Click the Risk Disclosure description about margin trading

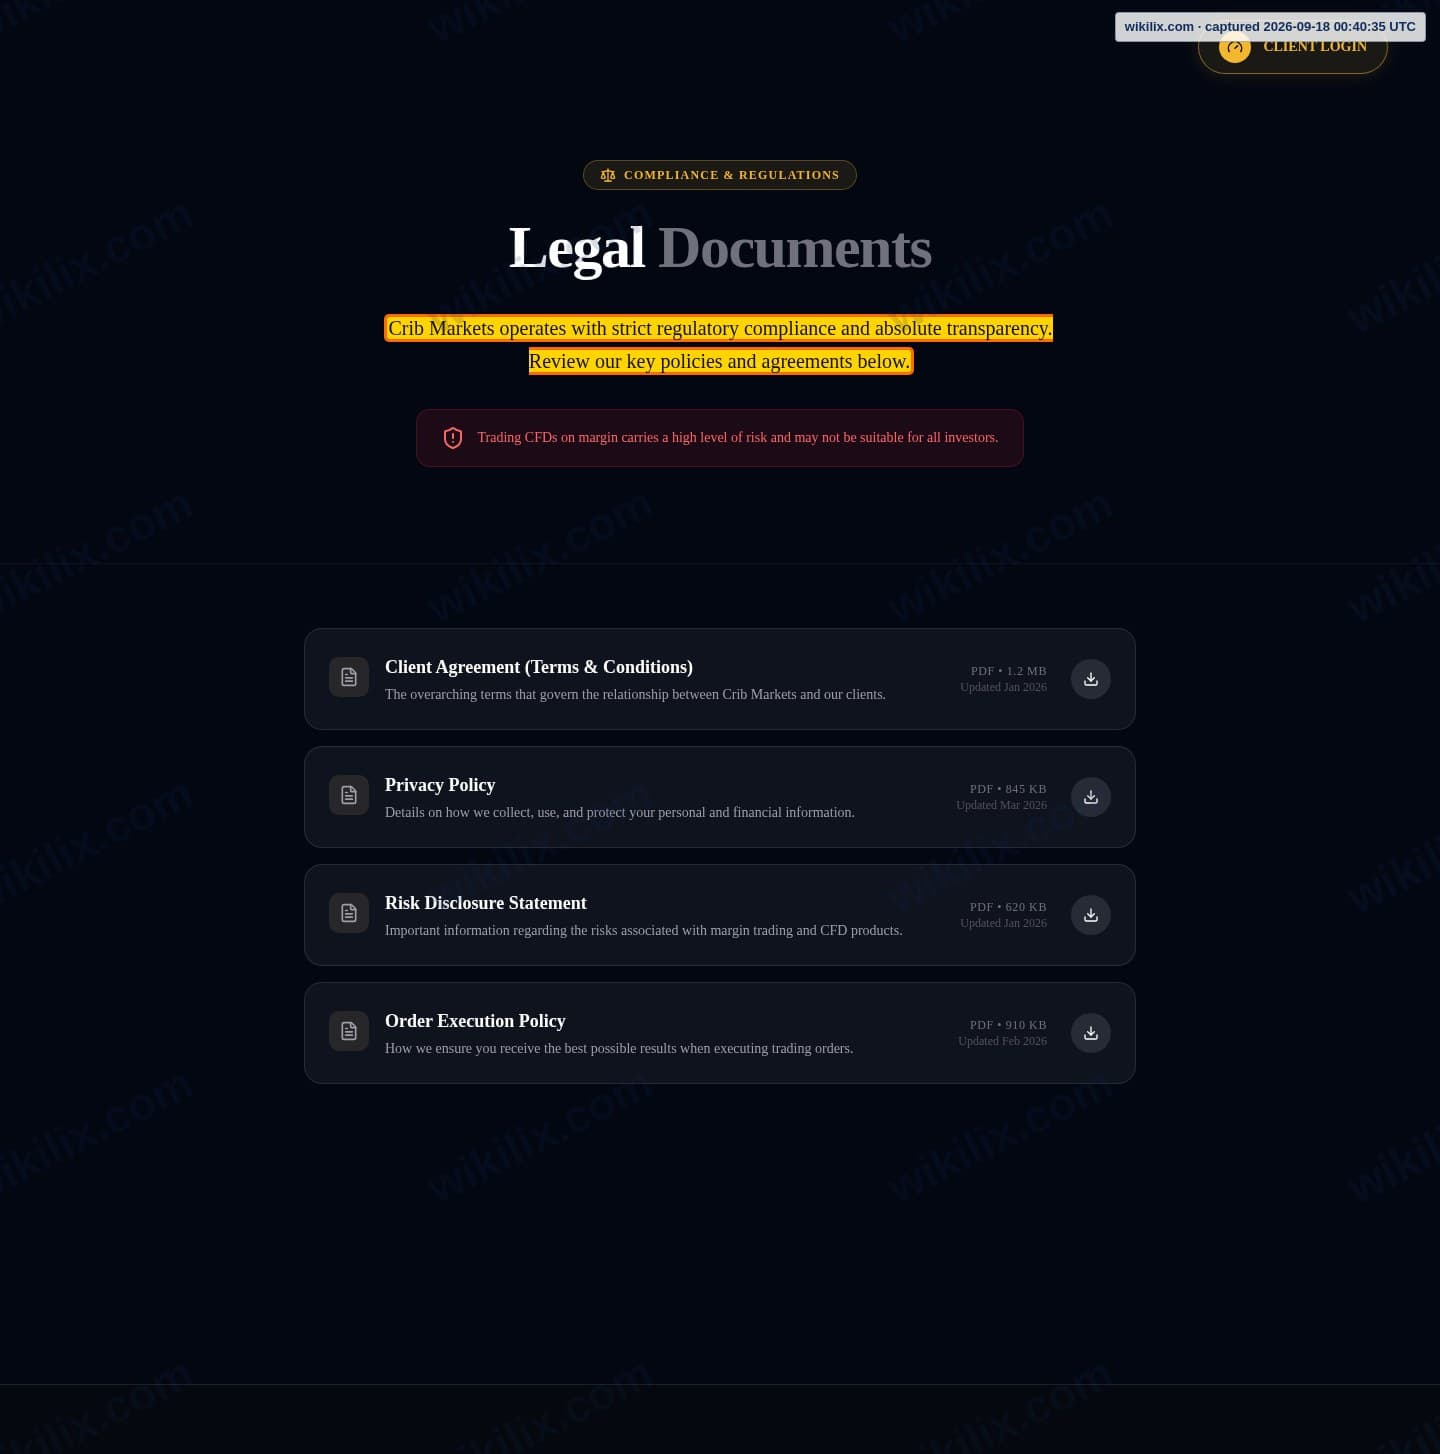[644, 930]
